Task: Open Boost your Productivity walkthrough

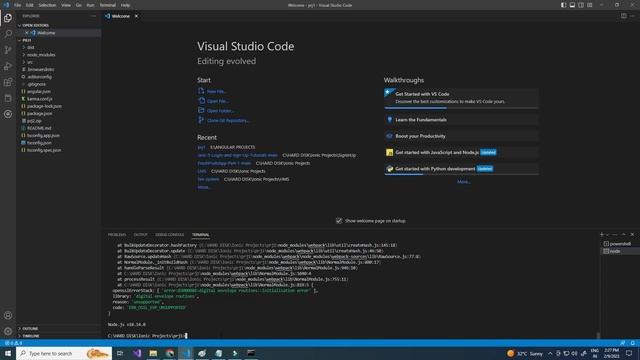Action: click(x=461, y=136)
